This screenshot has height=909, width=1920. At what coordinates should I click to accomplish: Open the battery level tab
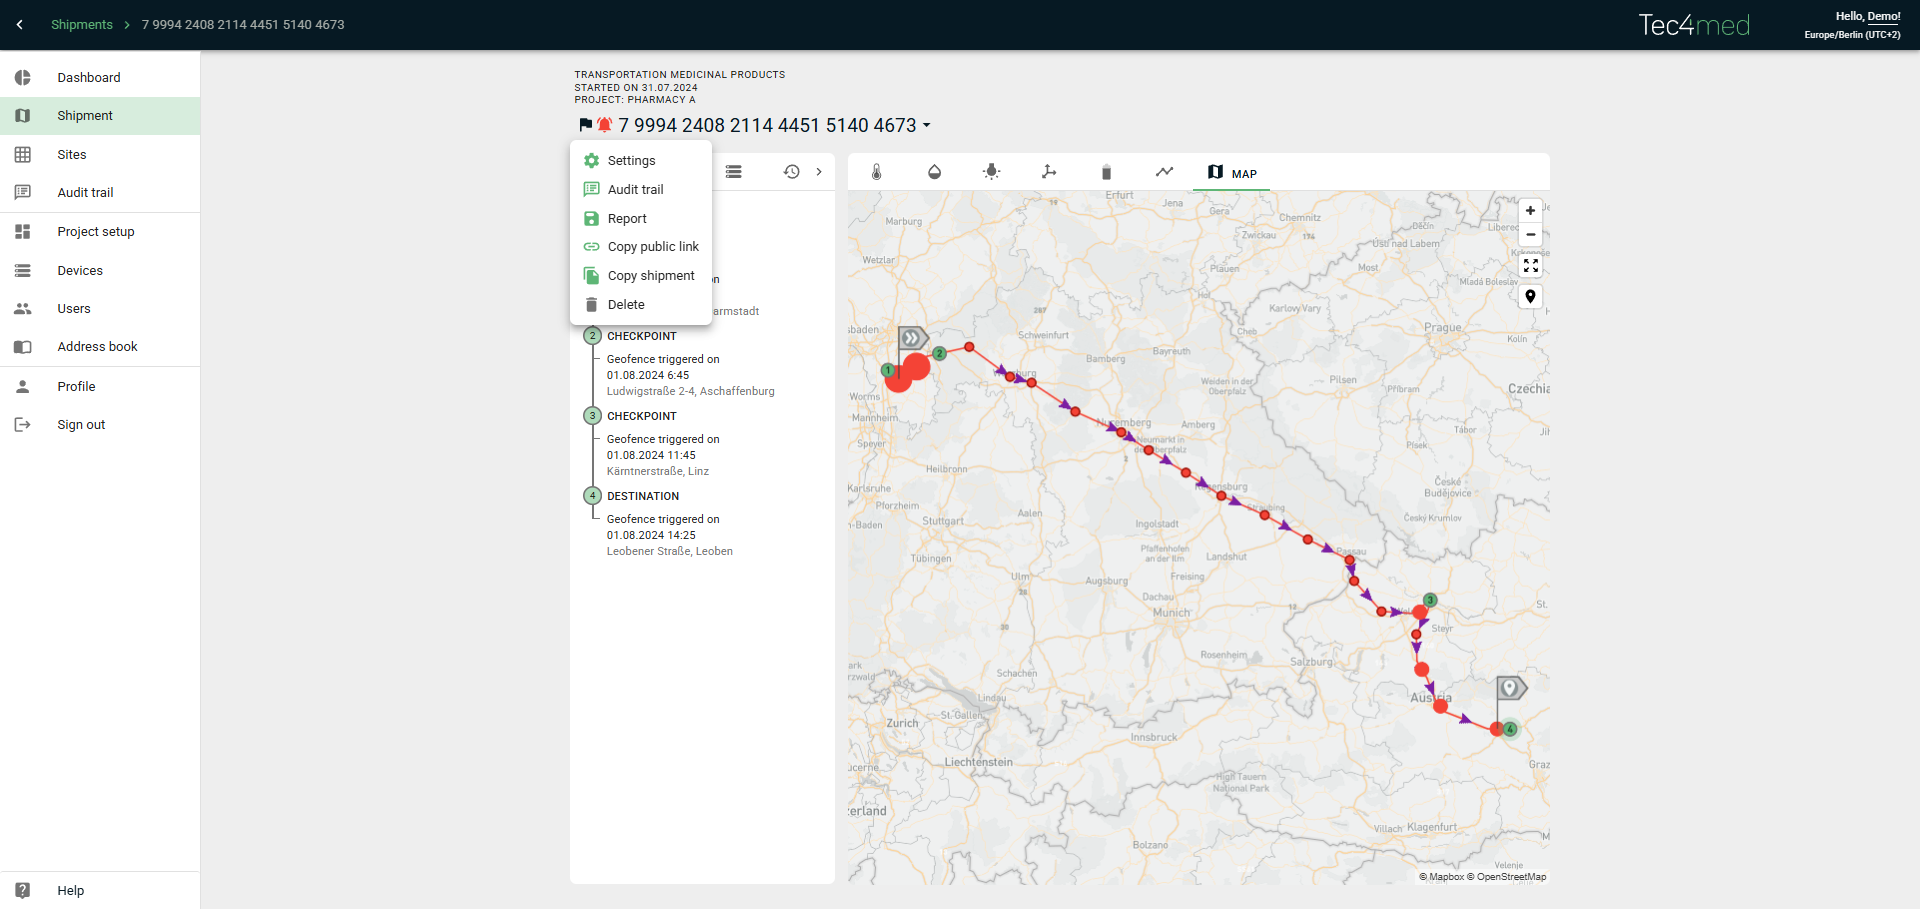[x=1106, y=172]
